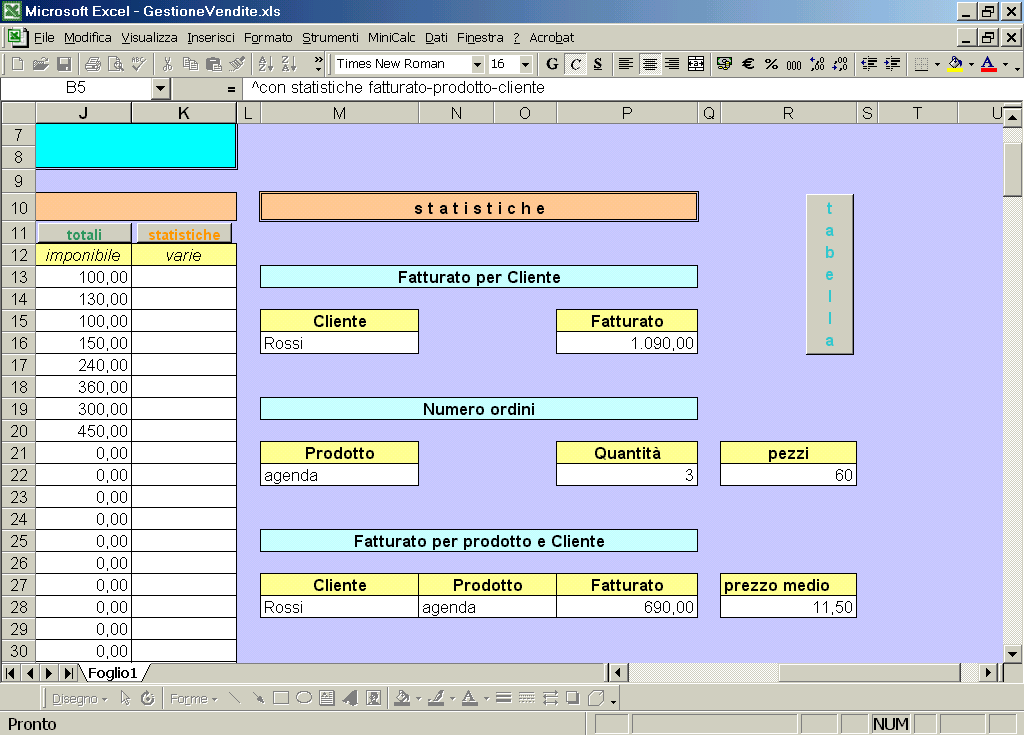Merge and center the selected cells
The height and width of the screenshot is (735, 1024).
[x=696, y=63]
